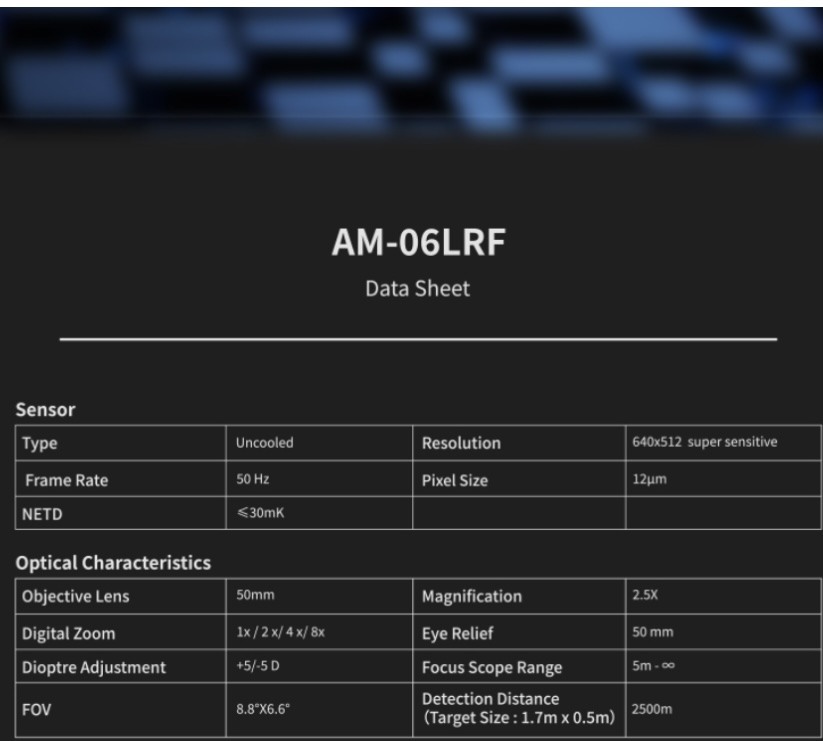This screenshot has height=741, width=823.
Task: Click the Frame Rate label cell
Action: point(65,480)
